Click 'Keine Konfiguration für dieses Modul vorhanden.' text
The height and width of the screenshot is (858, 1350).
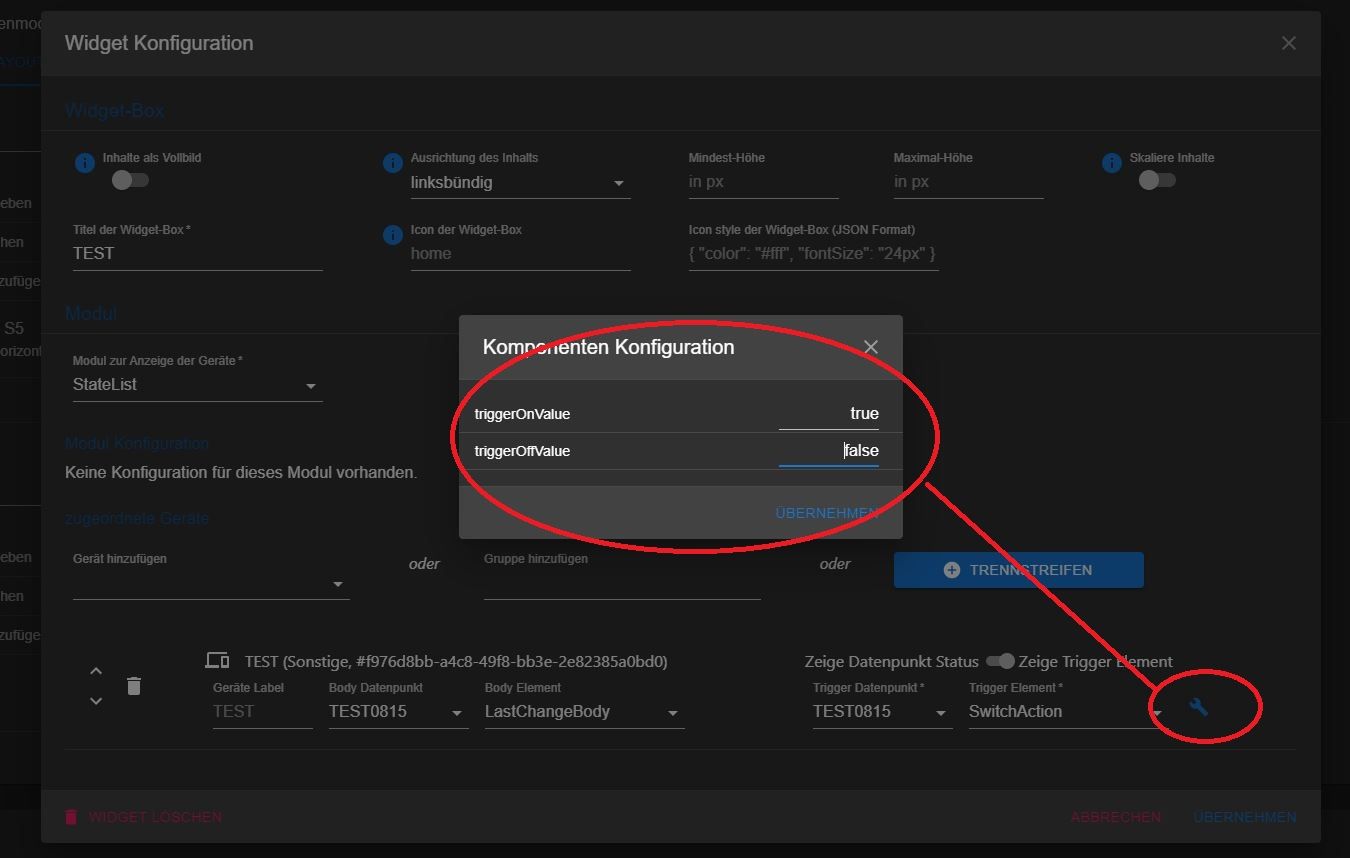point(241,472)
